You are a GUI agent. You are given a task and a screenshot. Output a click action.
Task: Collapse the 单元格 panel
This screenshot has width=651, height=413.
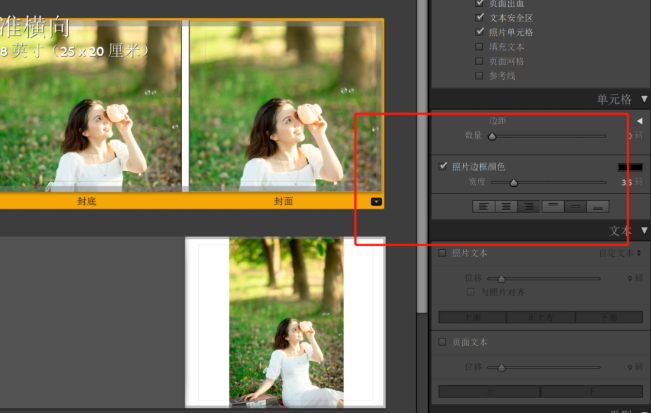[x=644, y=99]
